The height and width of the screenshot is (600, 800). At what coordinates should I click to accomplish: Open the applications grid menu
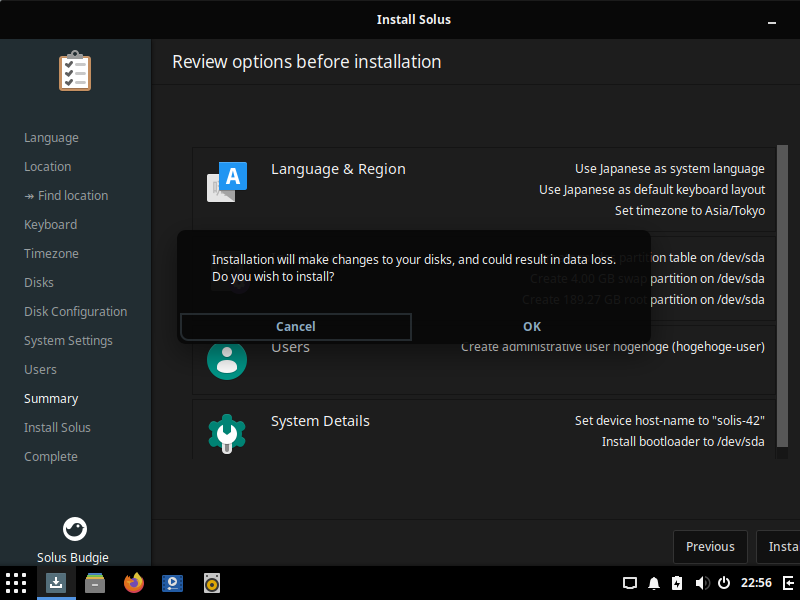click(16, 583)
